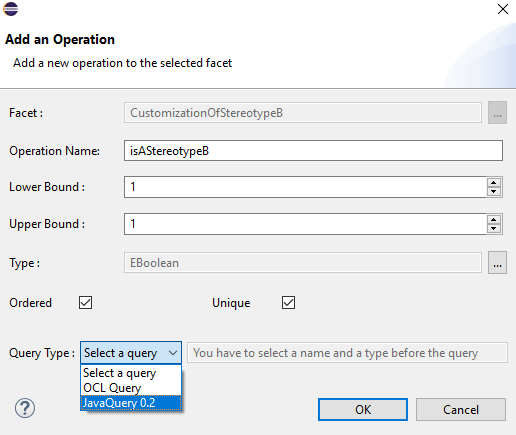Increase Upper Bound with up arrow
Viewport: 516px width, 435px height.
(494, 220)
